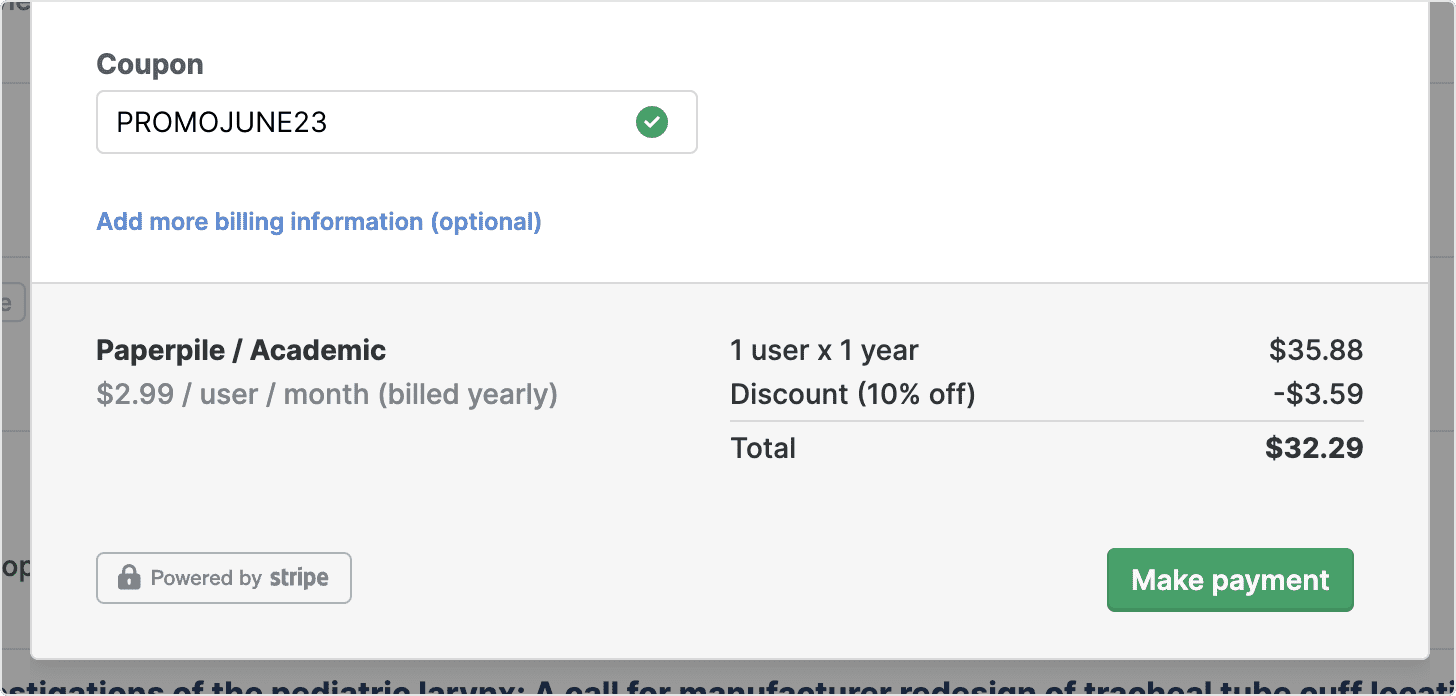This screenshot has height=696, width=1456.
Task: Click the padlock icon in Stripe badge
Action: 129,578
